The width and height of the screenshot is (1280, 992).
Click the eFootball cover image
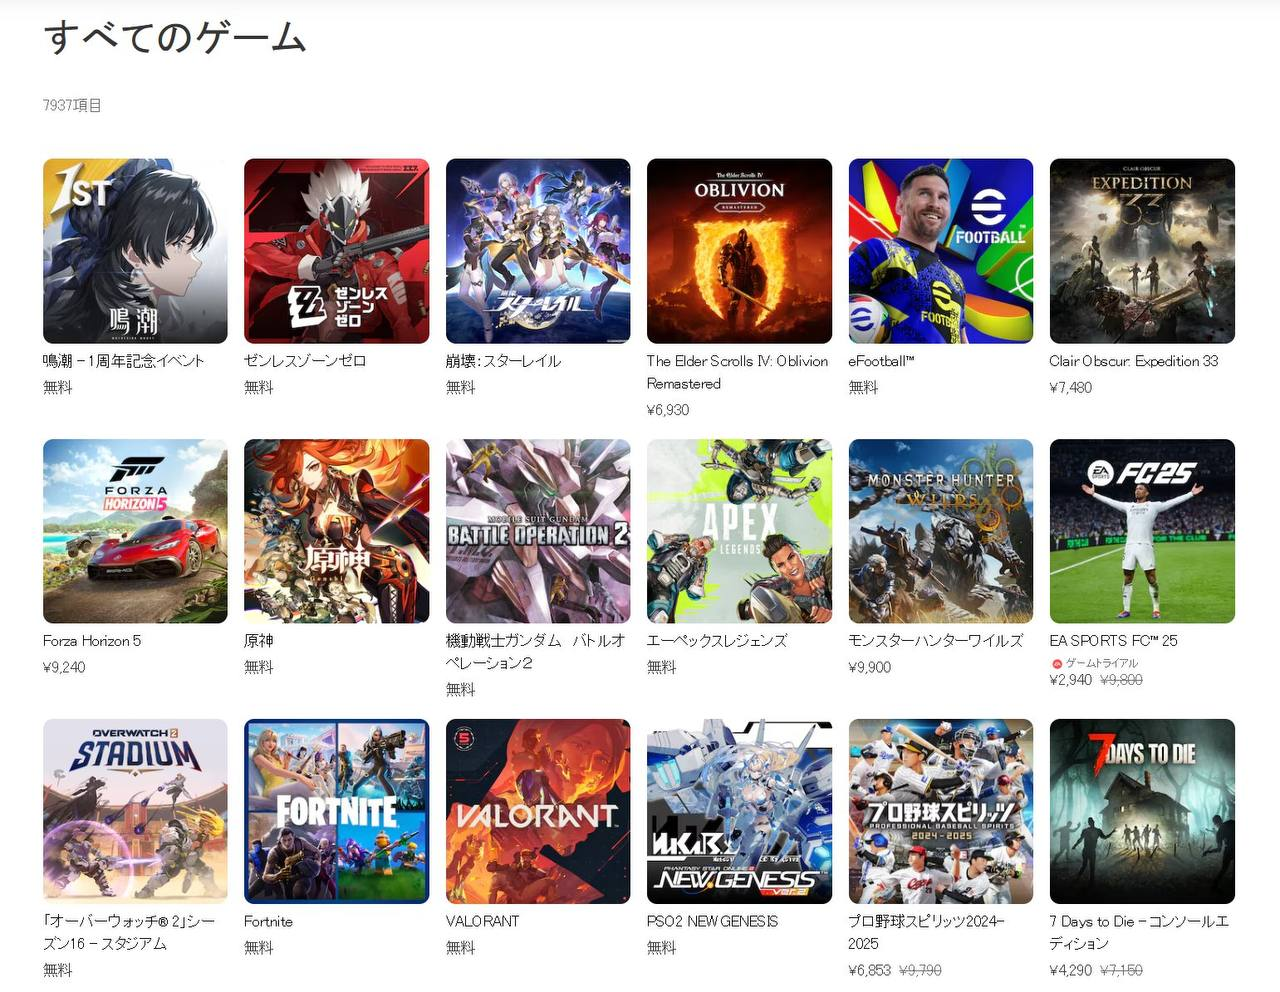pos(941,251)
